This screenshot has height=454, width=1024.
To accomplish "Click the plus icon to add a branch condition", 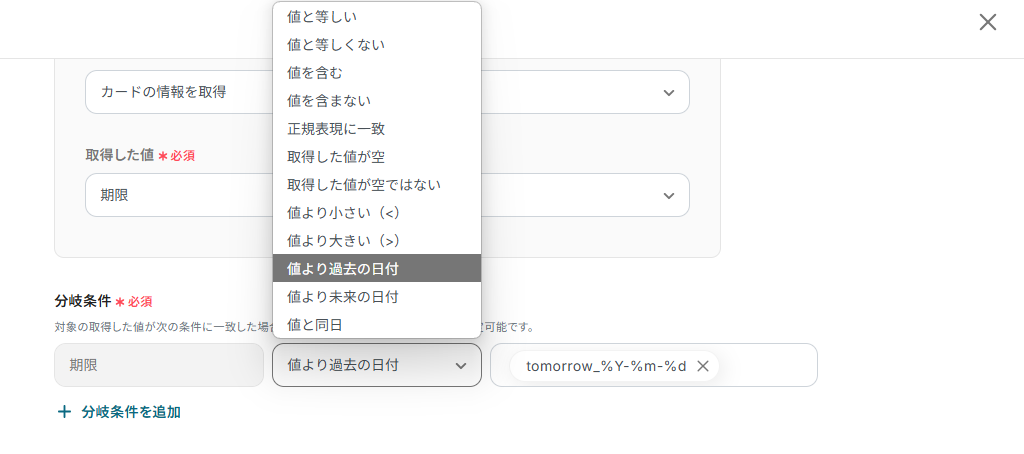I will click(64, 412).
